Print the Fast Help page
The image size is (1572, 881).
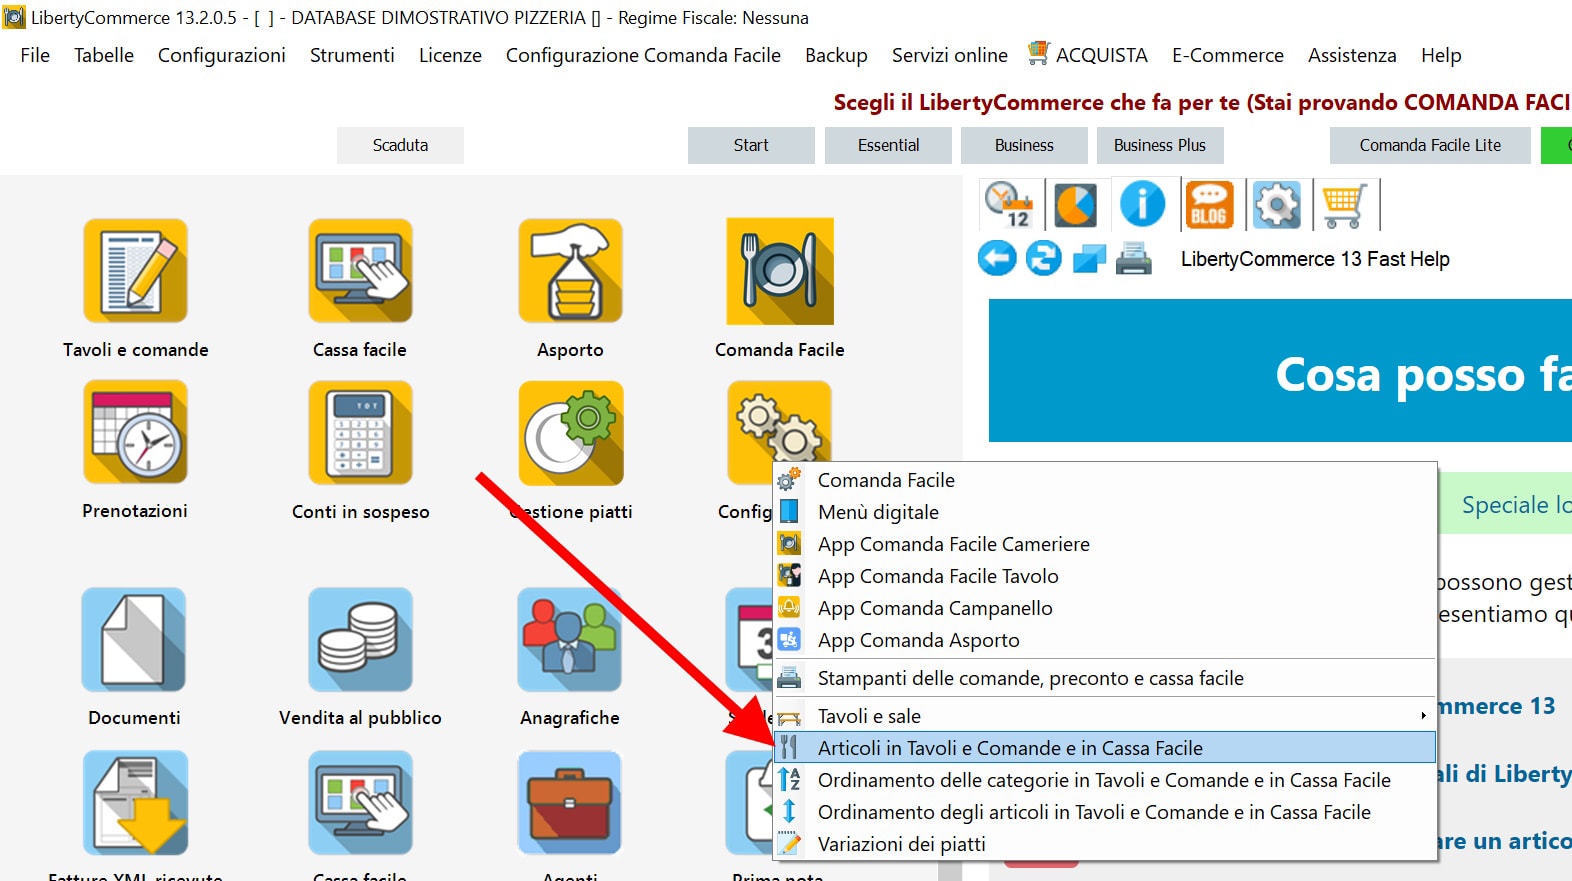click(x=1134, y=259)
